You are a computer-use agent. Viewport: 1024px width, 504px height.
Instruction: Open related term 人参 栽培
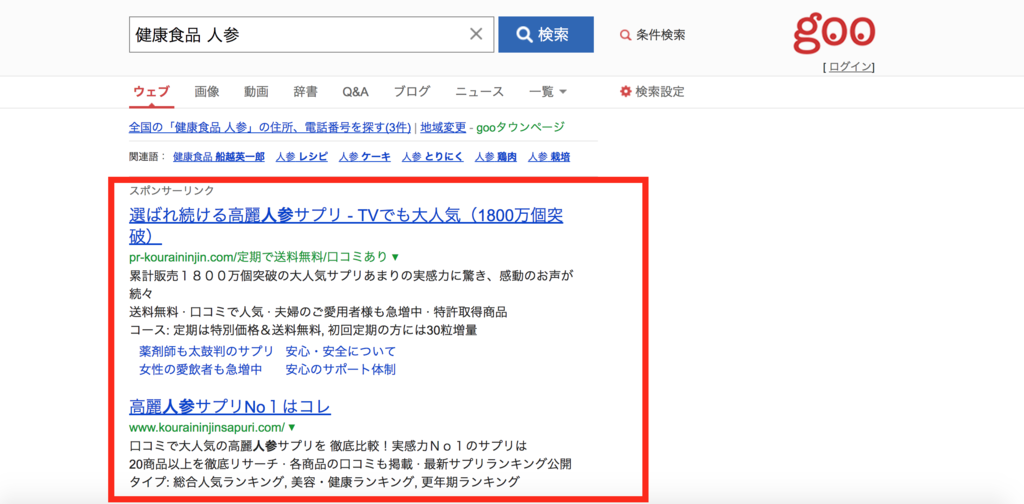[x=549, y=157]
